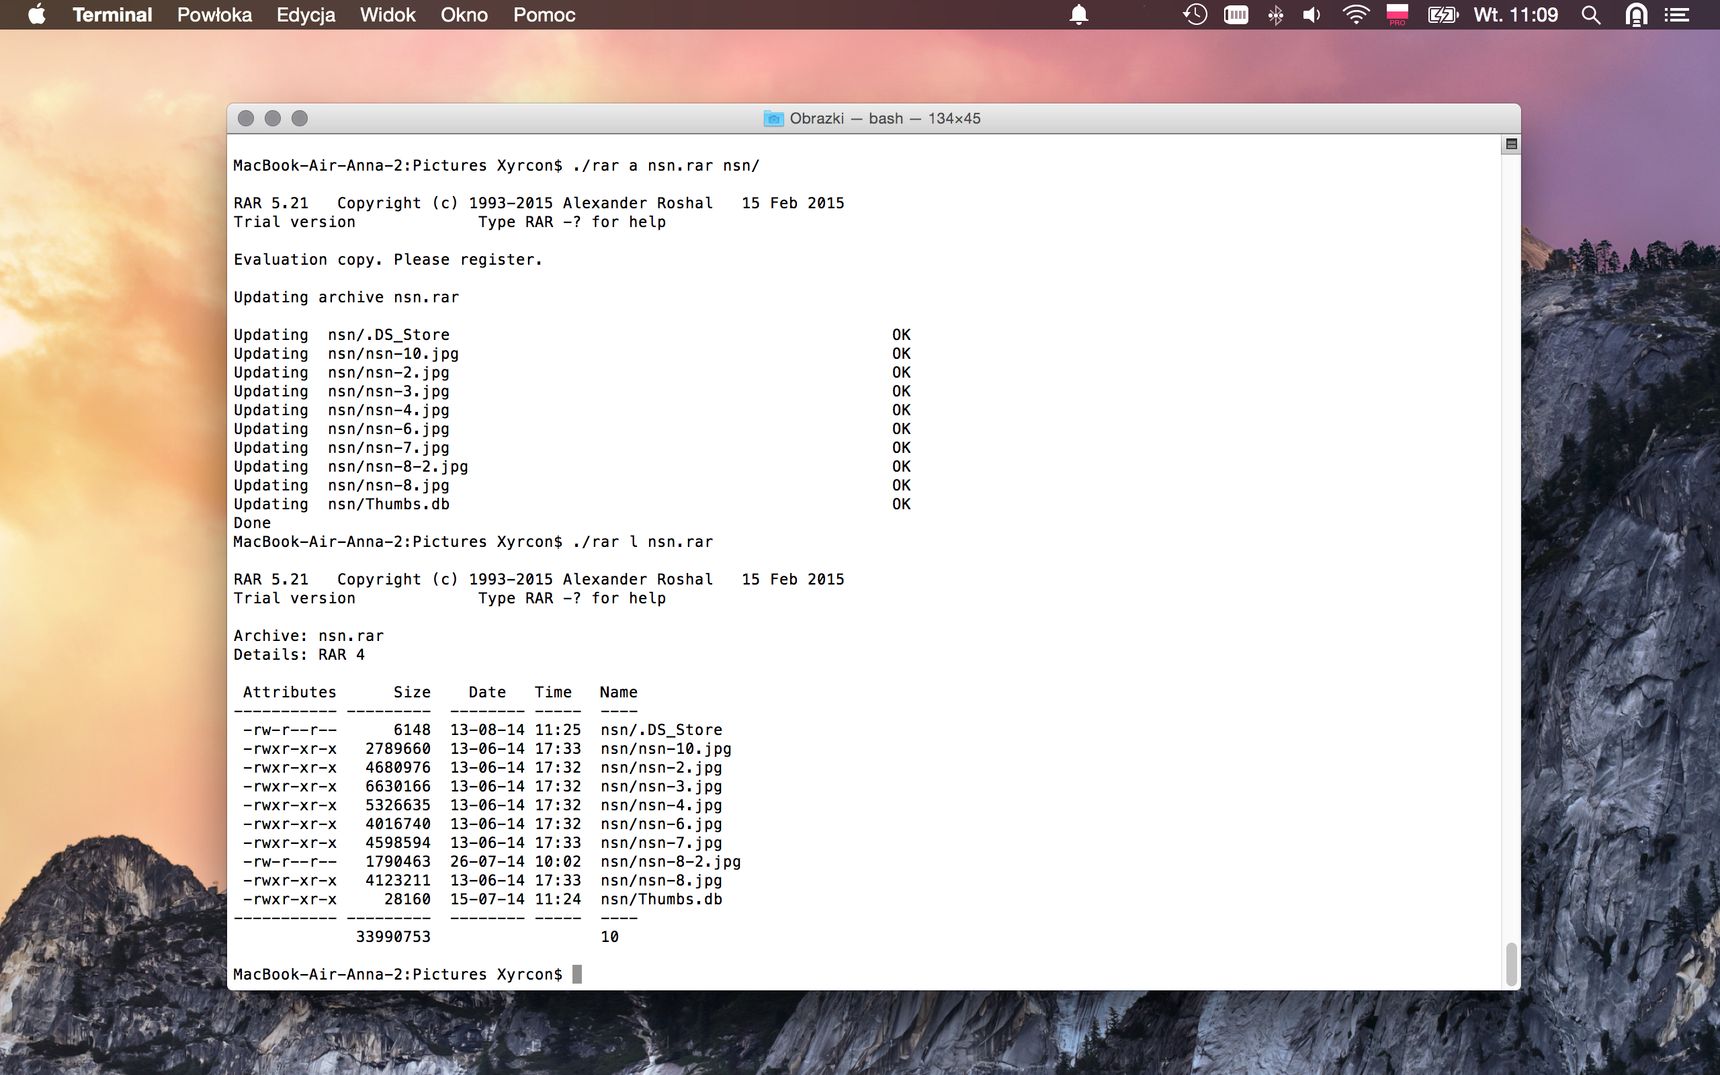Image resolution: width=1720 pixels, height=1075 pixels.
Task: Click 'nsn/Thumbs.db' in the archive listing
Action: point(661,899)
